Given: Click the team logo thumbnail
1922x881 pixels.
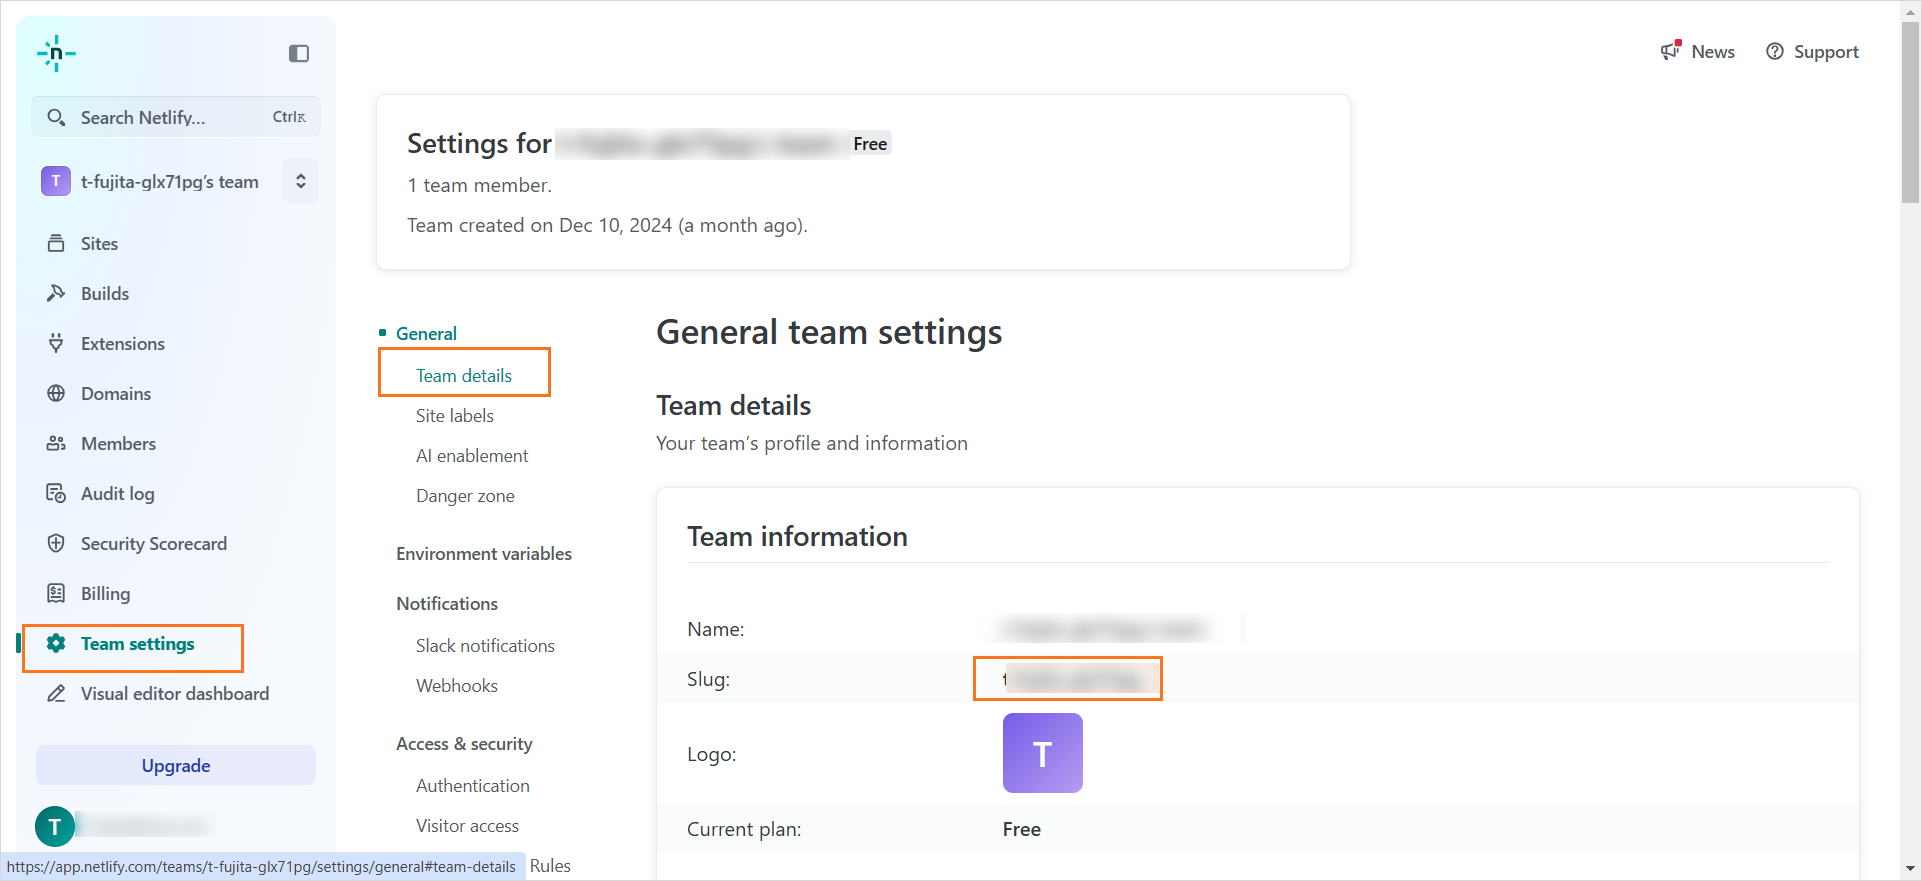Looking at the screenshot, I should (1043, 753).
